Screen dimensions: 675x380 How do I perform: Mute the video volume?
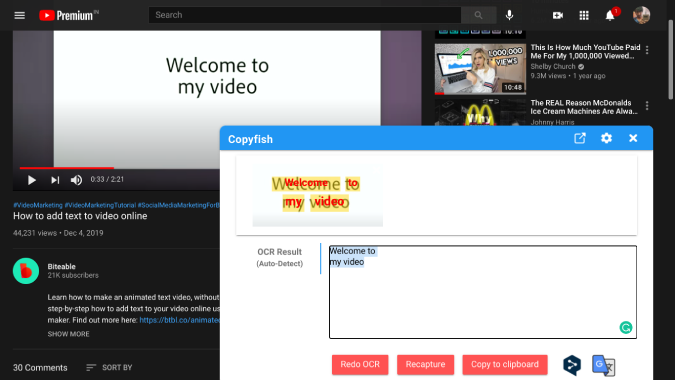click(76, 180)
